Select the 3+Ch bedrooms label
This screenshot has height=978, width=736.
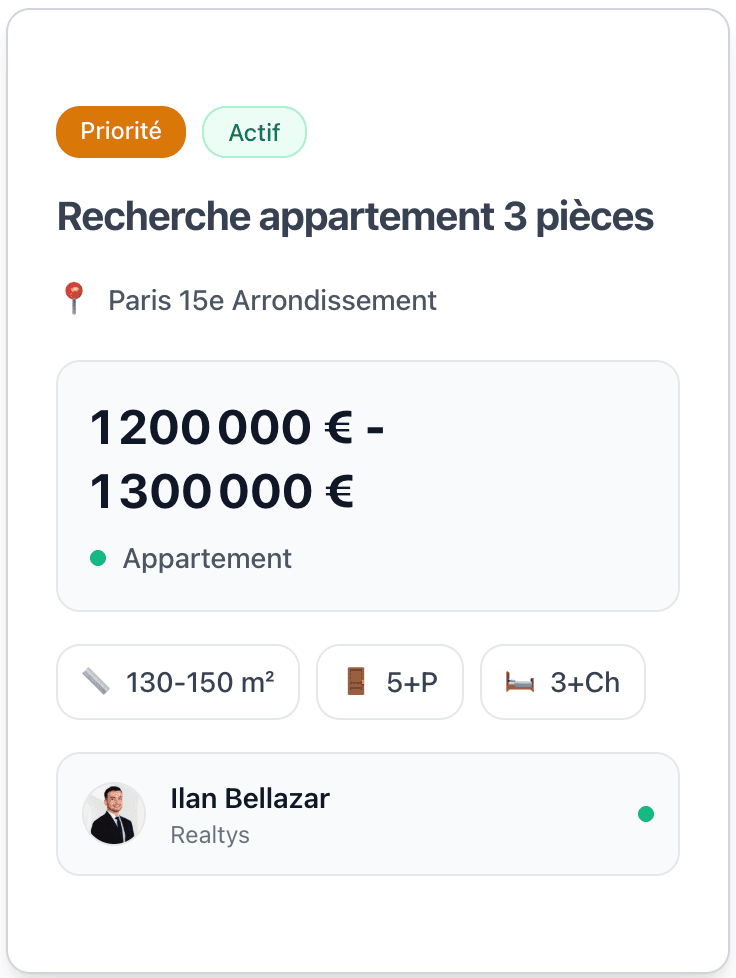click(585, 682)
